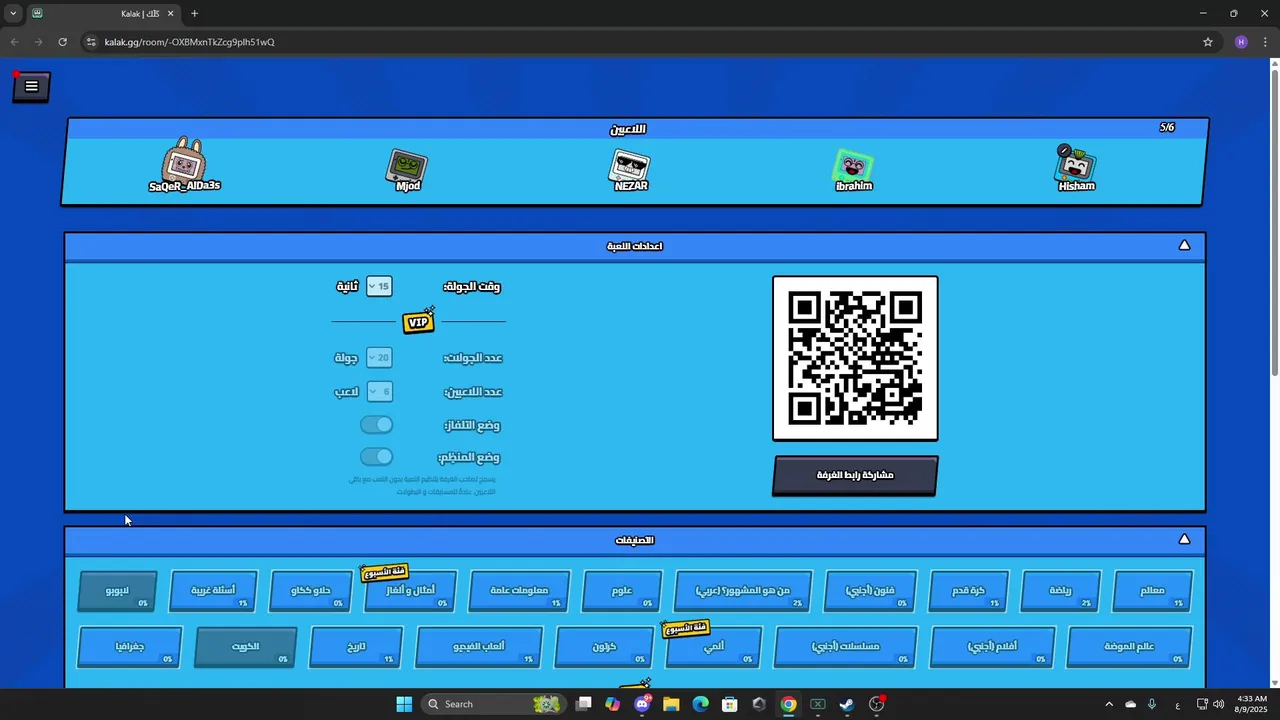Open Microsoft Store from the taskbar
Screen dimensions: 1280x720
coord(730,704)
